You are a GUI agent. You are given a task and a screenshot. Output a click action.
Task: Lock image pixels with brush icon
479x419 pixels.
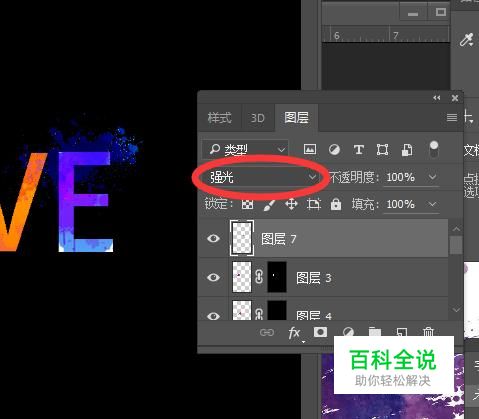point(269,204)
